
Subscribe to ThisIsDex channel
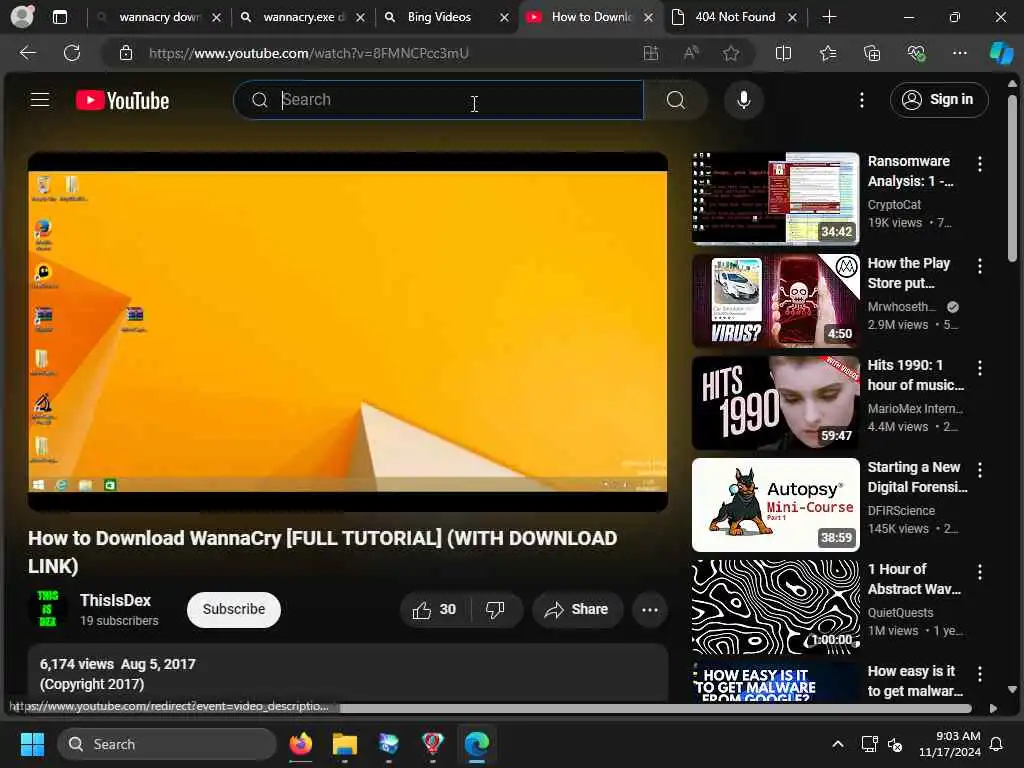tap(234, 609)
